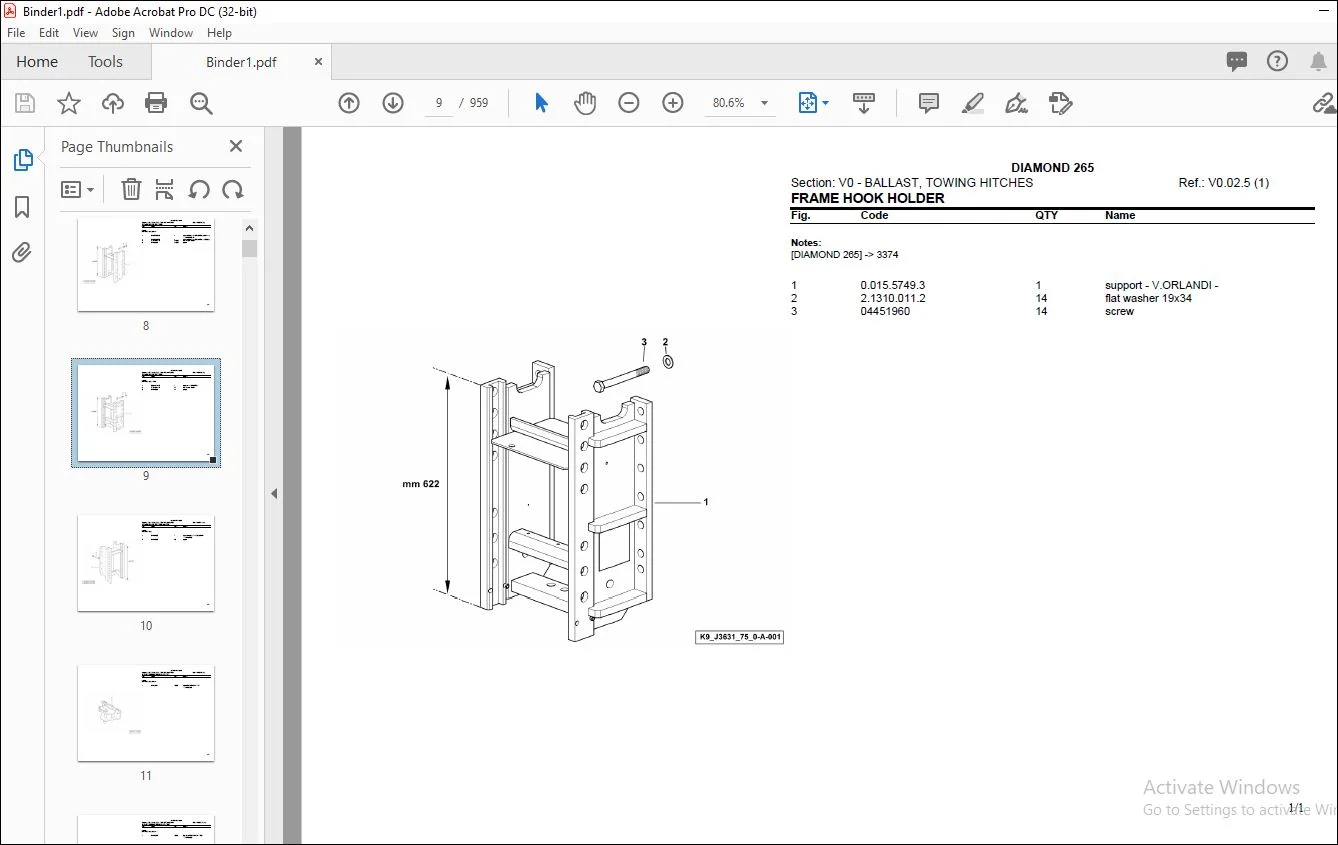Click part code 0.015.5749.3

[893, 285]
